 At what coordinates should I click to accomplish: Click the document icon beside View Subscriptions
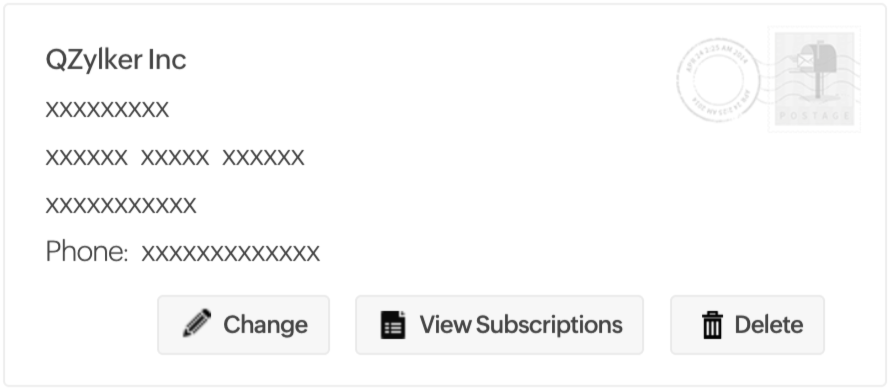393,325
